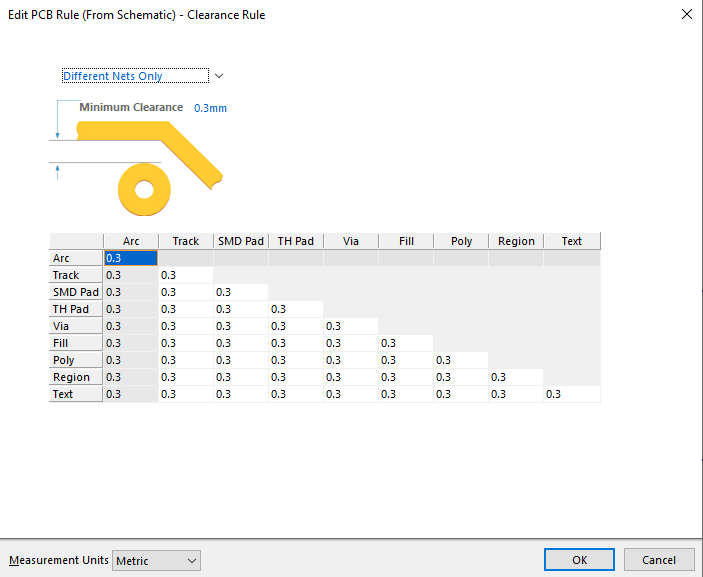Click the dropdown arrow beside Different Nets Only
703x577 pixels.
click(219, 76)
